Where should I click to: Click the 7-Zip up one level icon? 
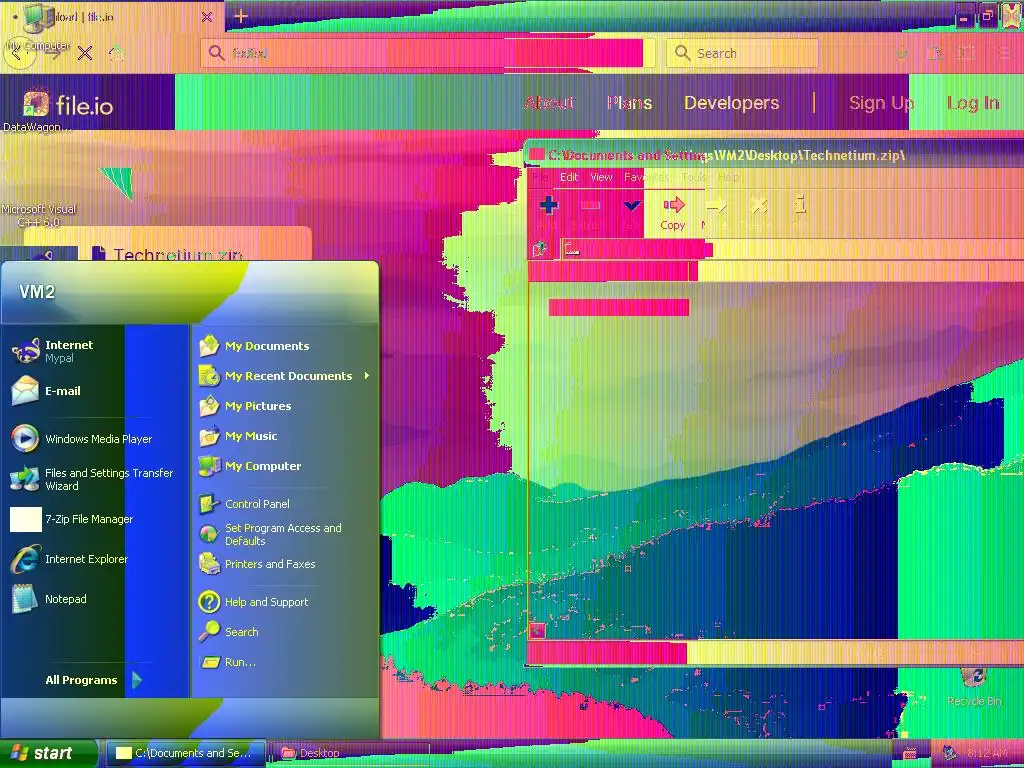pyautogui.click(x=540, y=249)
